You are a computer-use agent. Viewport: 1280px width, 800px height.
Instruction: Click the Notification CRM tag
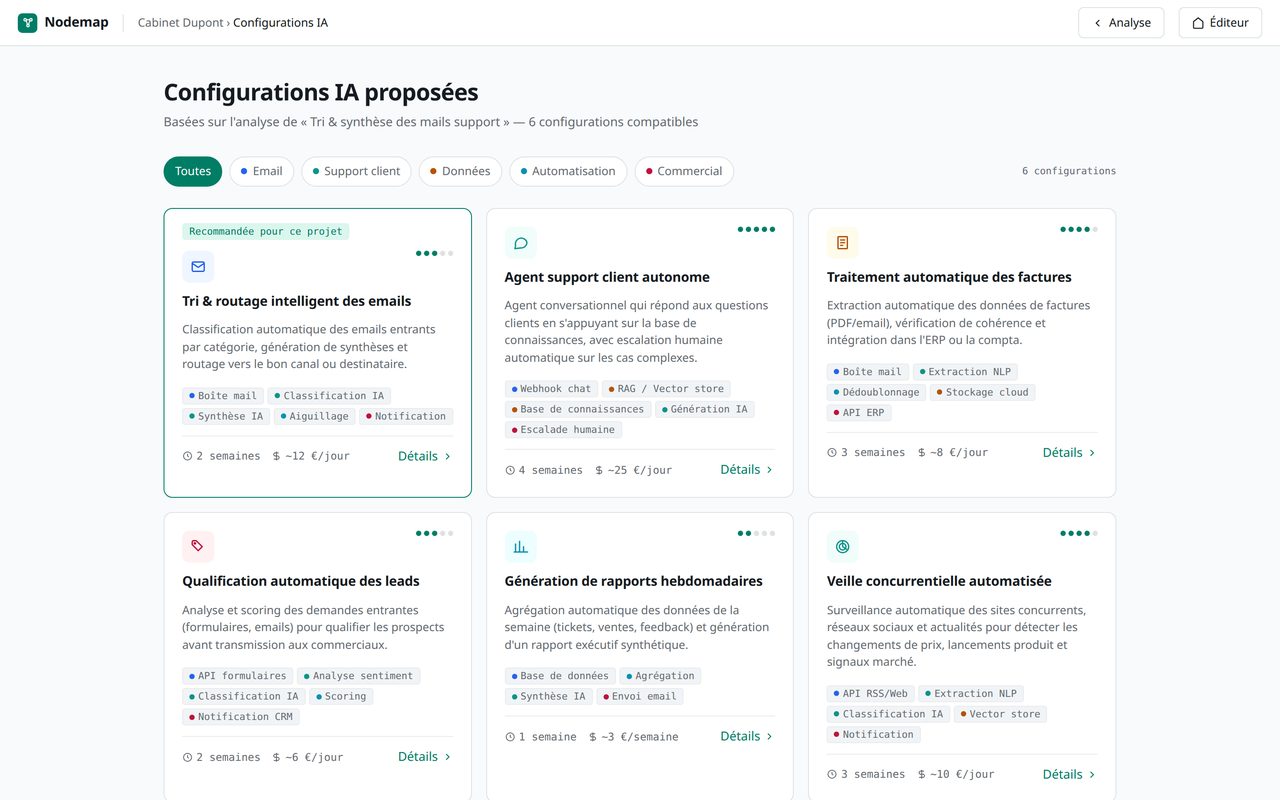pyautogui.click(x=241, y=716)
